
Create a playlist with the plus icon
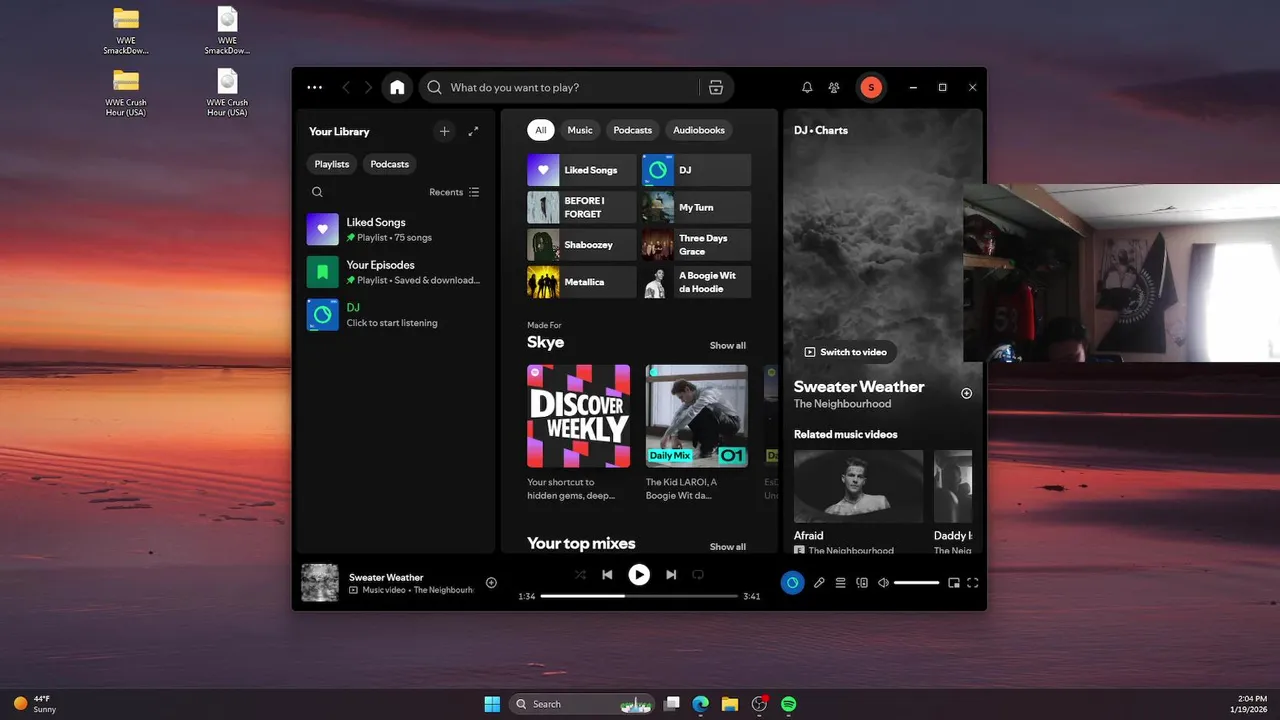(x=445, y=131)
